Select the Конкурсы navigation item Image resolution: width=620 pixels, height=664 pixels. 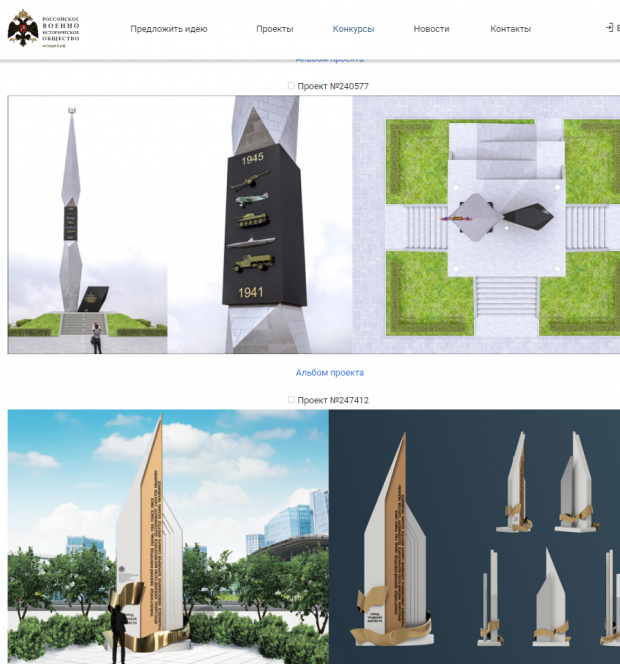[353, 29]
